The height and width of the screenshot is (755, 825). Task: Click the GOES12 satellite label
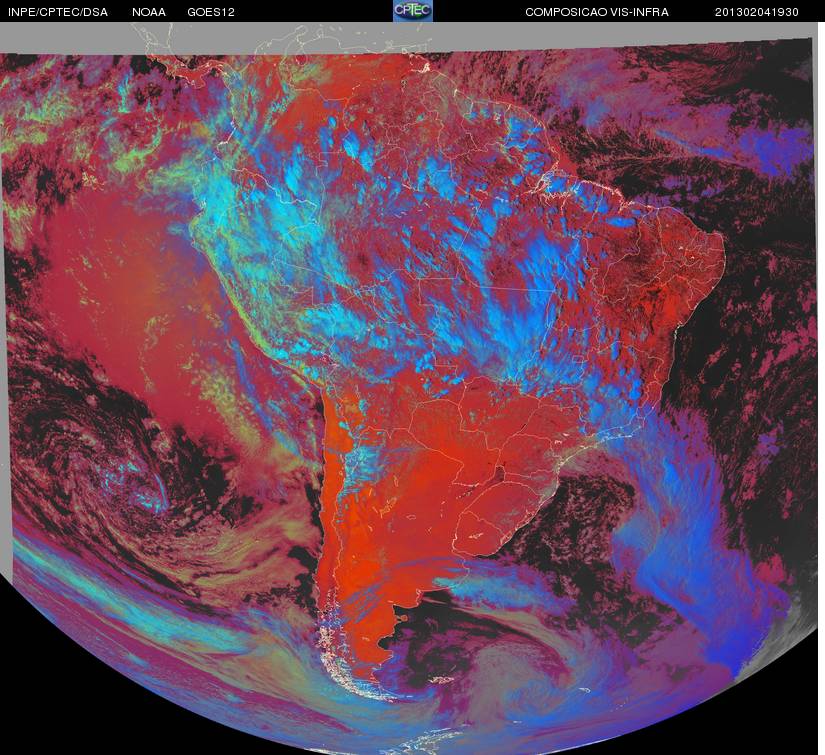tap(211, 12)
